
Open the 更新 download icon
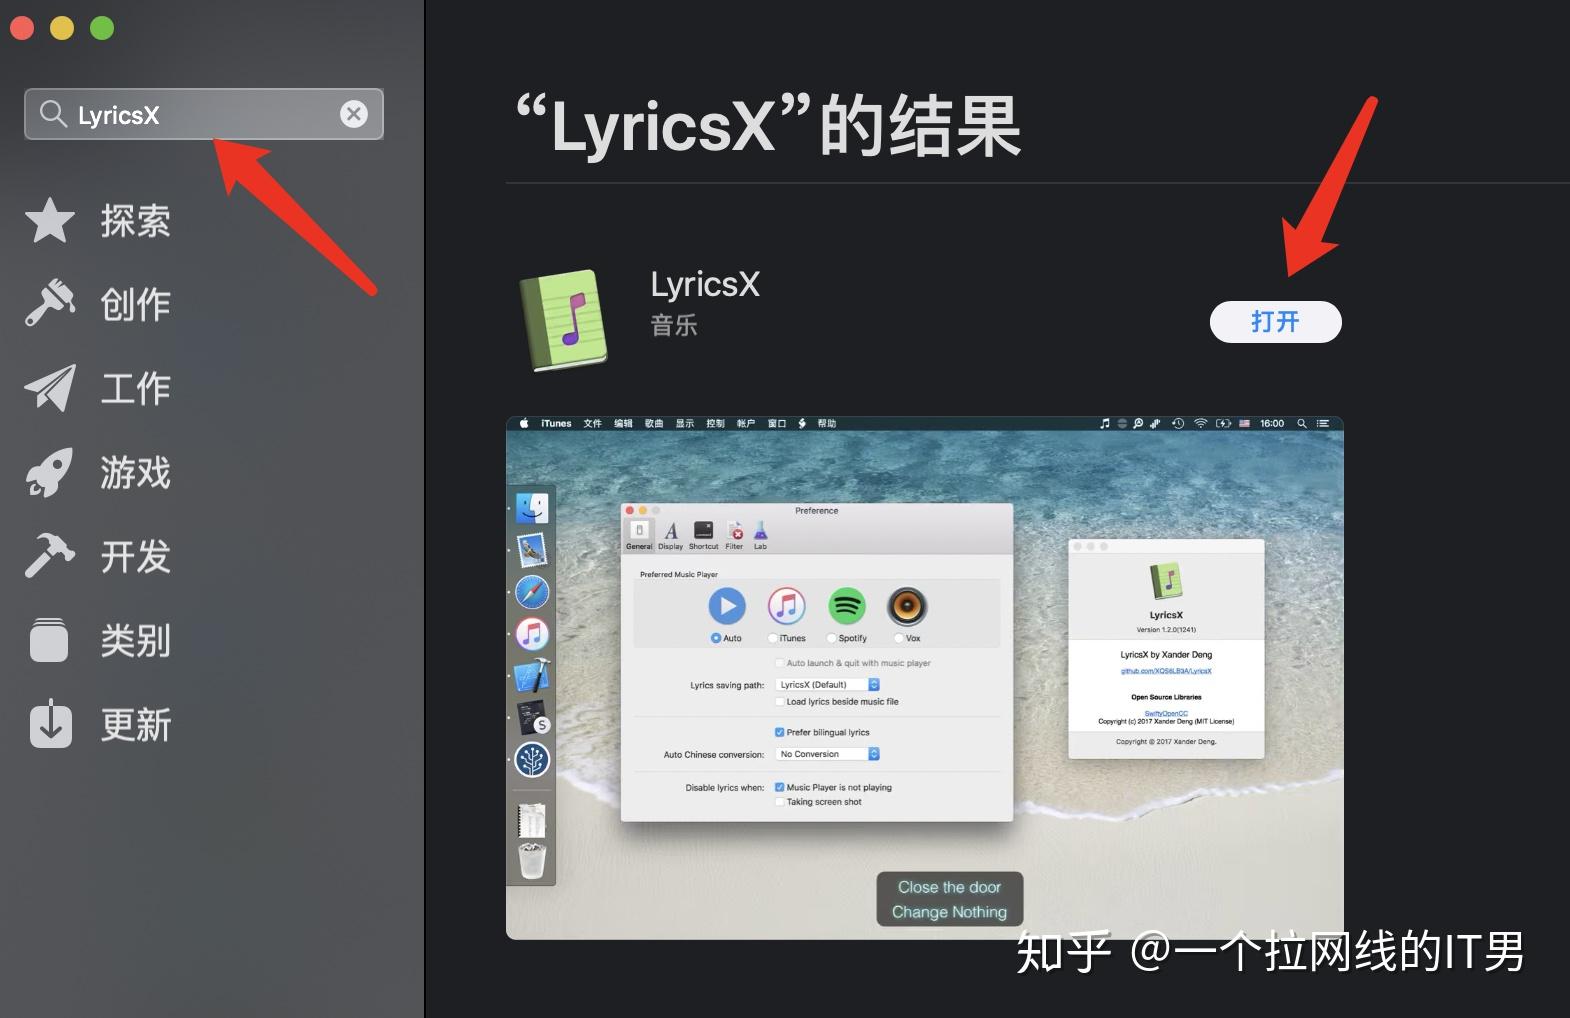coord(50,724)
